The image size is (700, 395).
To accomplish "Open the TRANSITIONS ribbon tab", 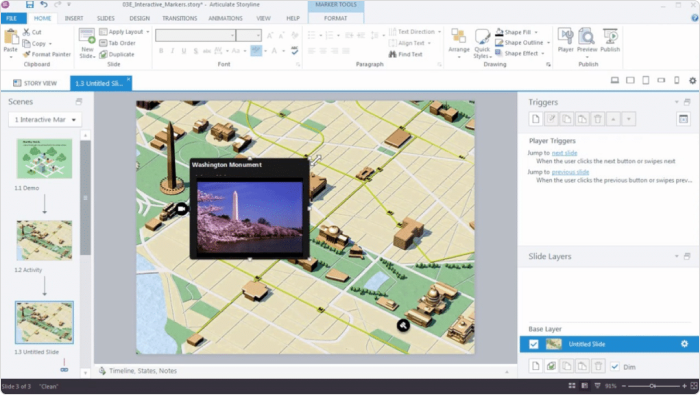I will (x=179, y=18).
